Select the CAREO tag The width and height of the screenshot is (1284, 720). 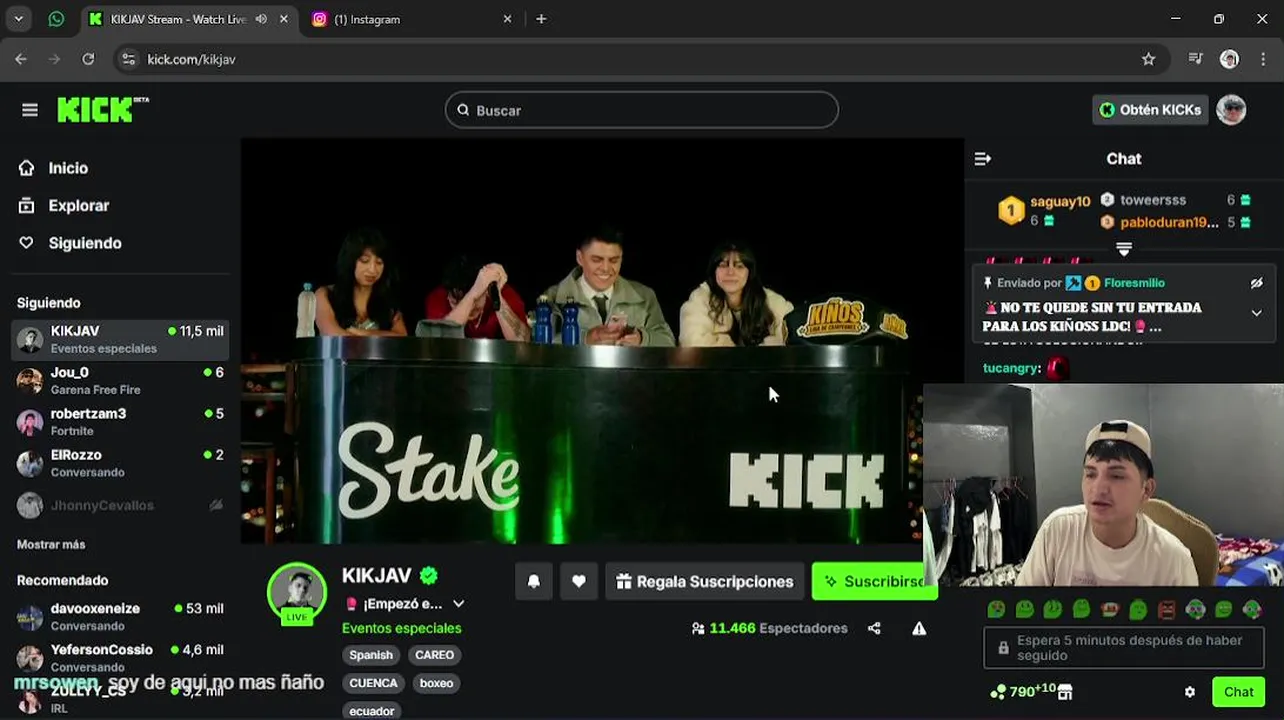point(434,655)
